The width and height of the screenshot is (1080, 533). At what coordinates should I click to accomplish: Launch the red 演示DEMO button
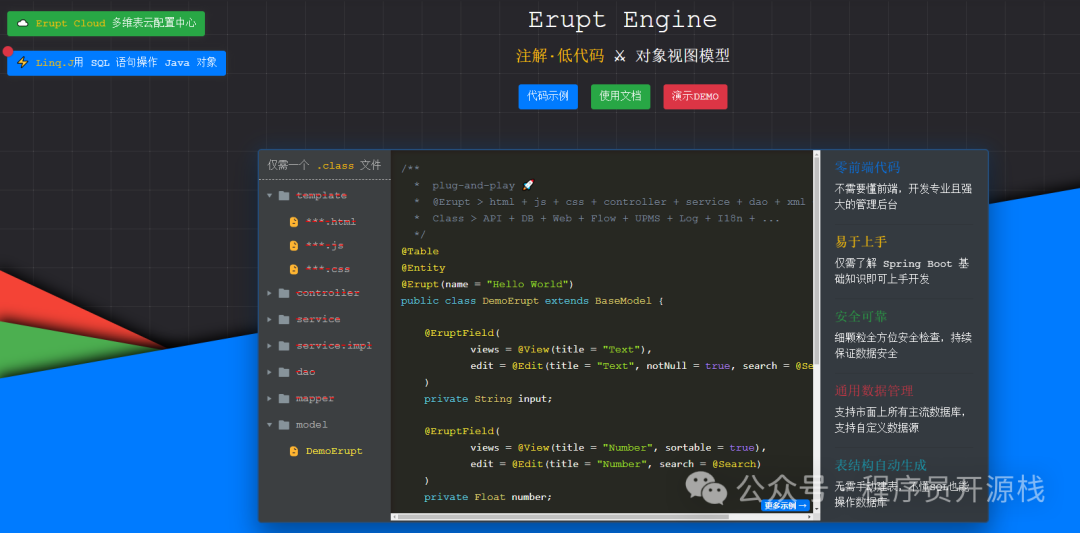(695, 97)
